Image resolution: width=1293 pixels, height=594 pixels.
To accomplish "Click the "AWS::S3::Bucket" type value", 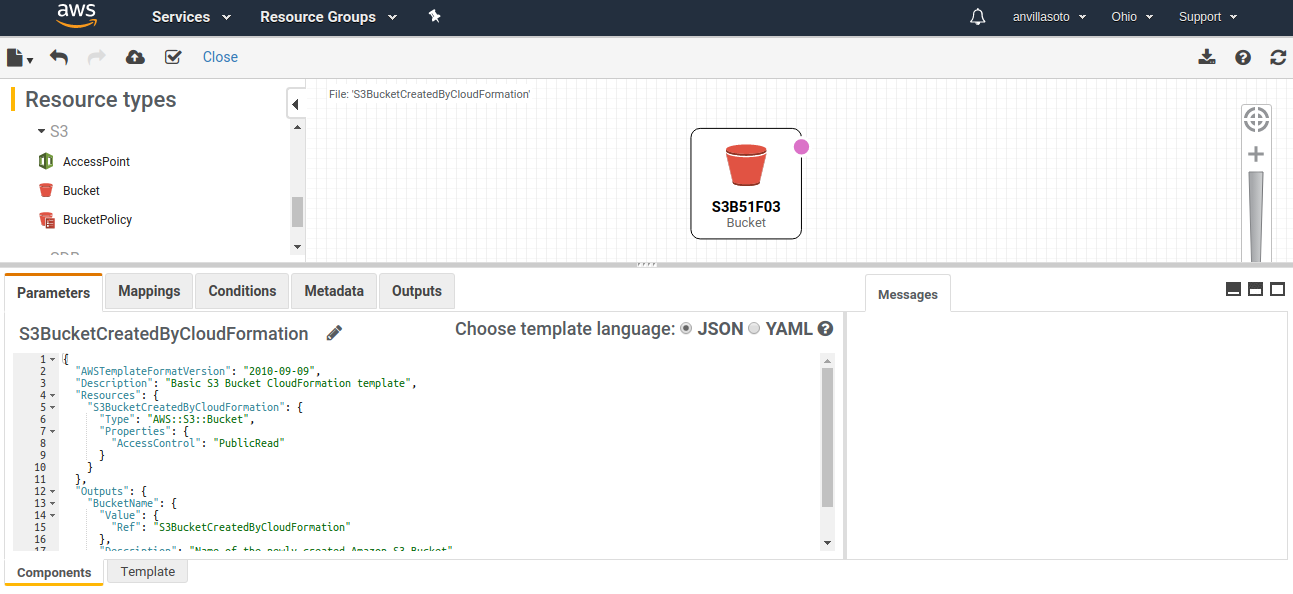I will (196, 419).
